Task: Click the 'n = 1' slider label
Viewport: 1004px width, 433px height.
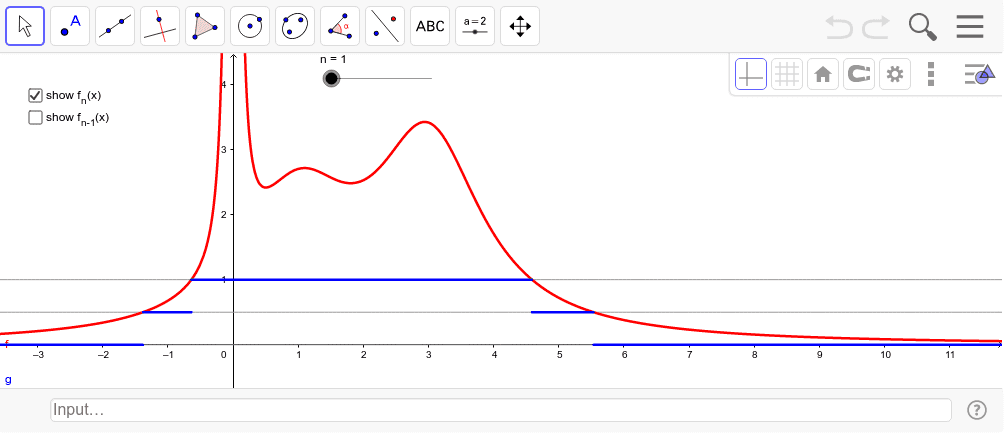Action: 333,60
